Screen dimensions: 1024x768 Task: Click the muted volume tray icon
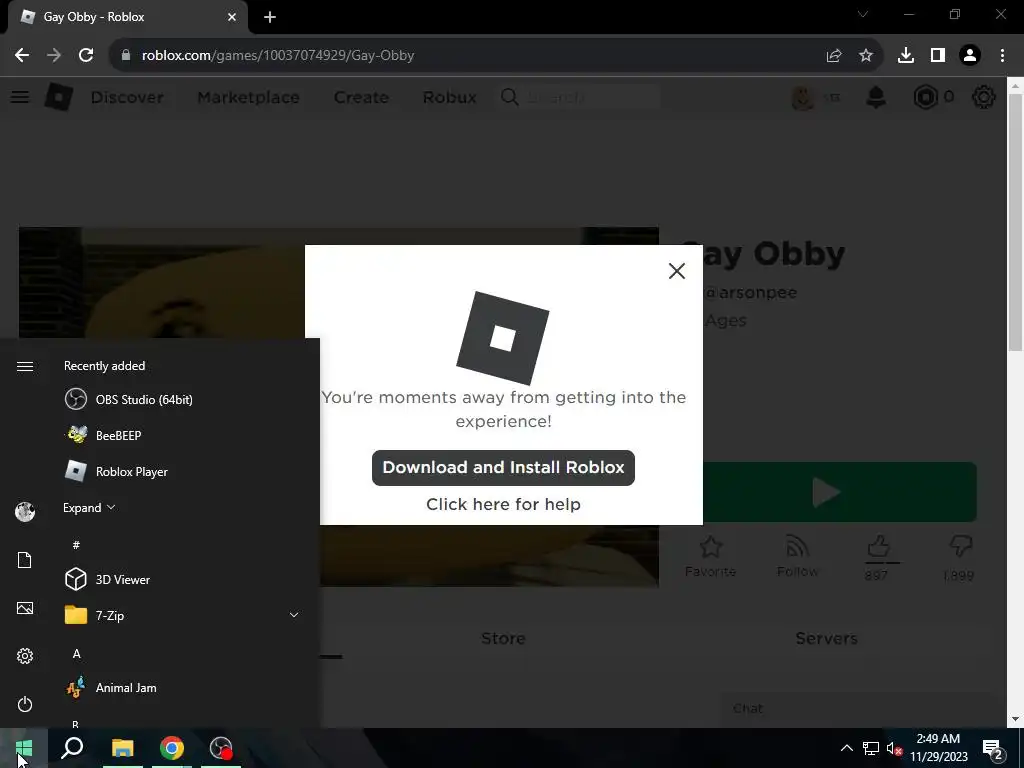click(x=894, y=748)
